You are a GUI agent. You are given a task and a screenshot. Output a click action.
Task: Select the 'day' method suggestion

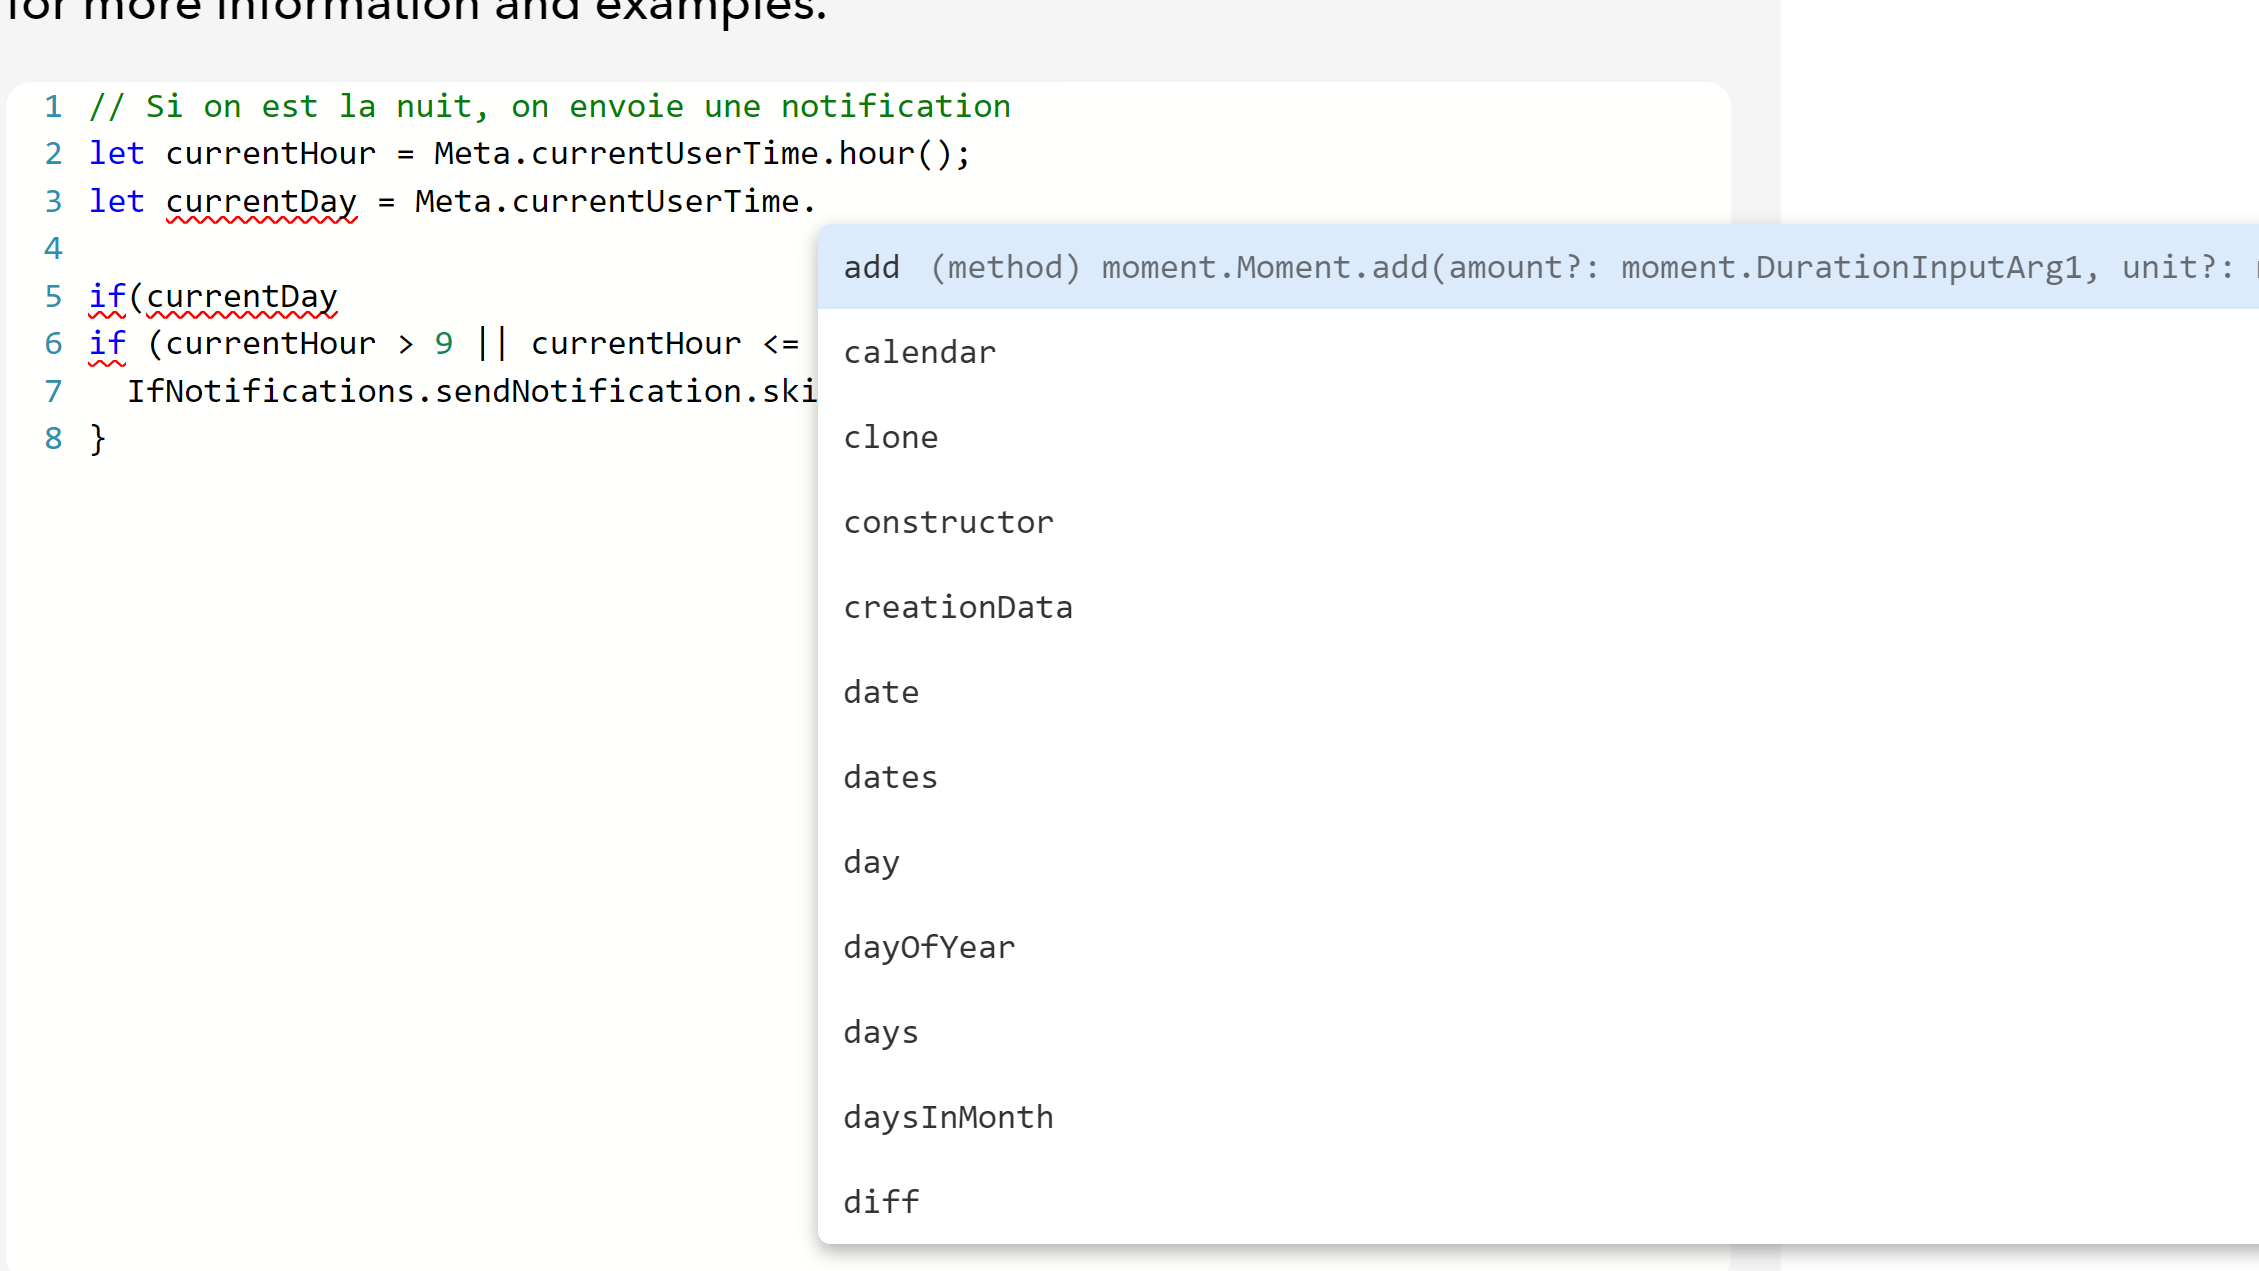click(871, 862)
